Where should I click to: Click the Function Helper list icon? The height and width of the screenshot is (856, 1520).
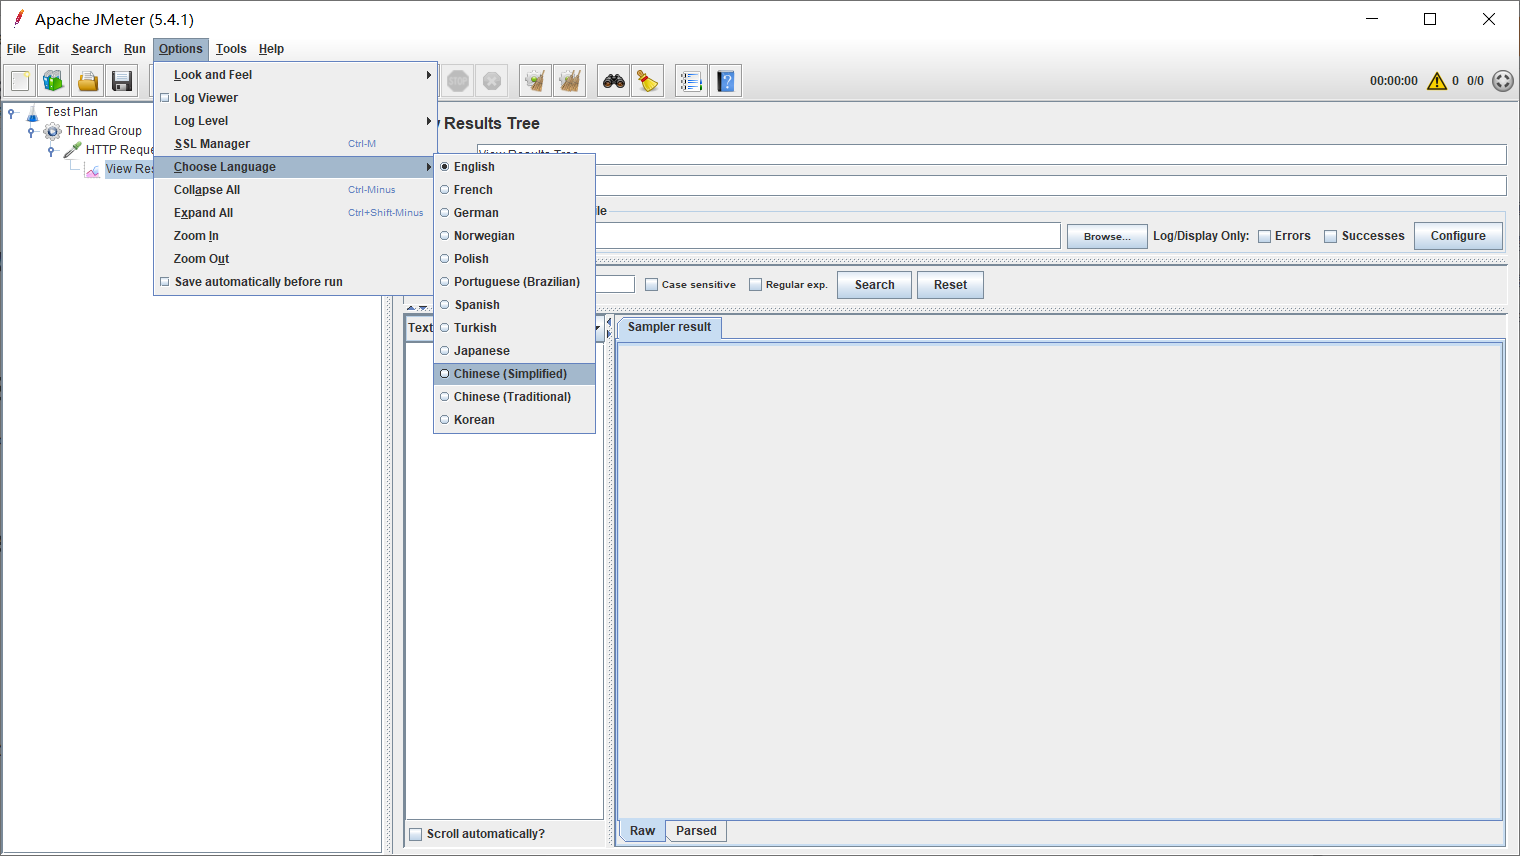coord(691,81)
